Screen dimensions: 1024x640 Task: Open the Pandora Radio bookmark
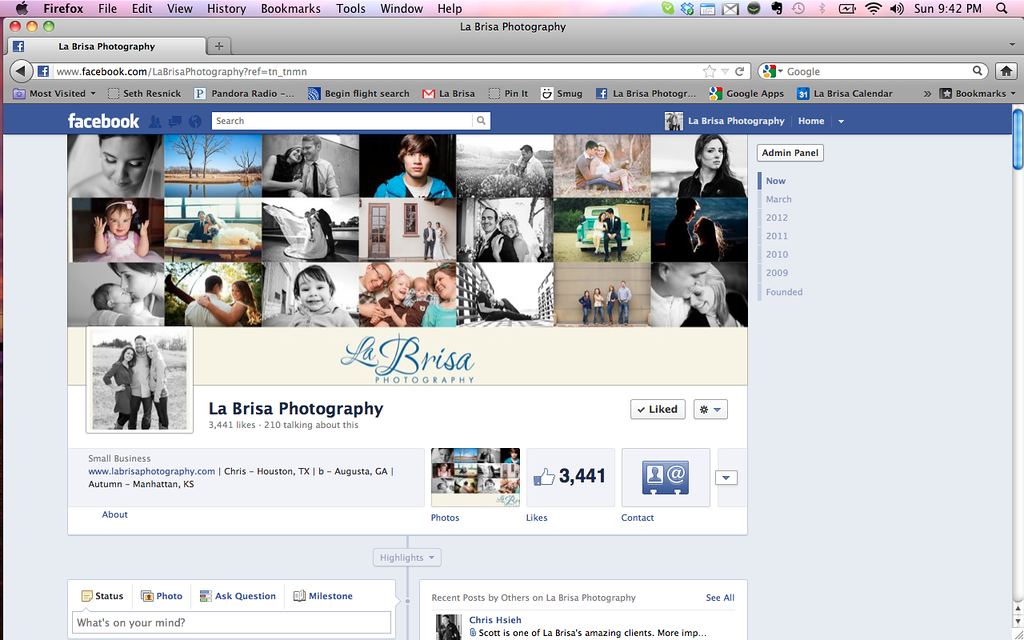[x=244, y=93]
